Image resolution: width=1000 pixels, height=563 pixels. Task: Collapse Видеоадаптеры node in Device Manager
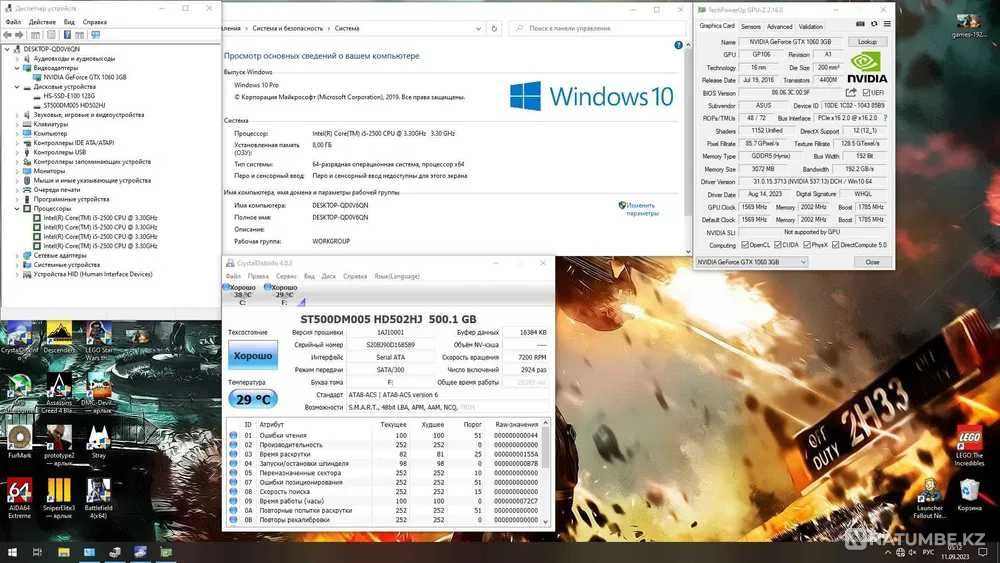(x=17, y=68)
